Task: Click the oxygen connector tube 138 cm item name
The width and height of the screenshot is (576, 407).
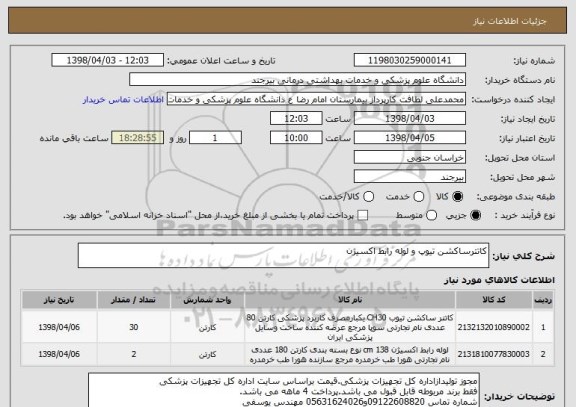Action: [350, 355]
